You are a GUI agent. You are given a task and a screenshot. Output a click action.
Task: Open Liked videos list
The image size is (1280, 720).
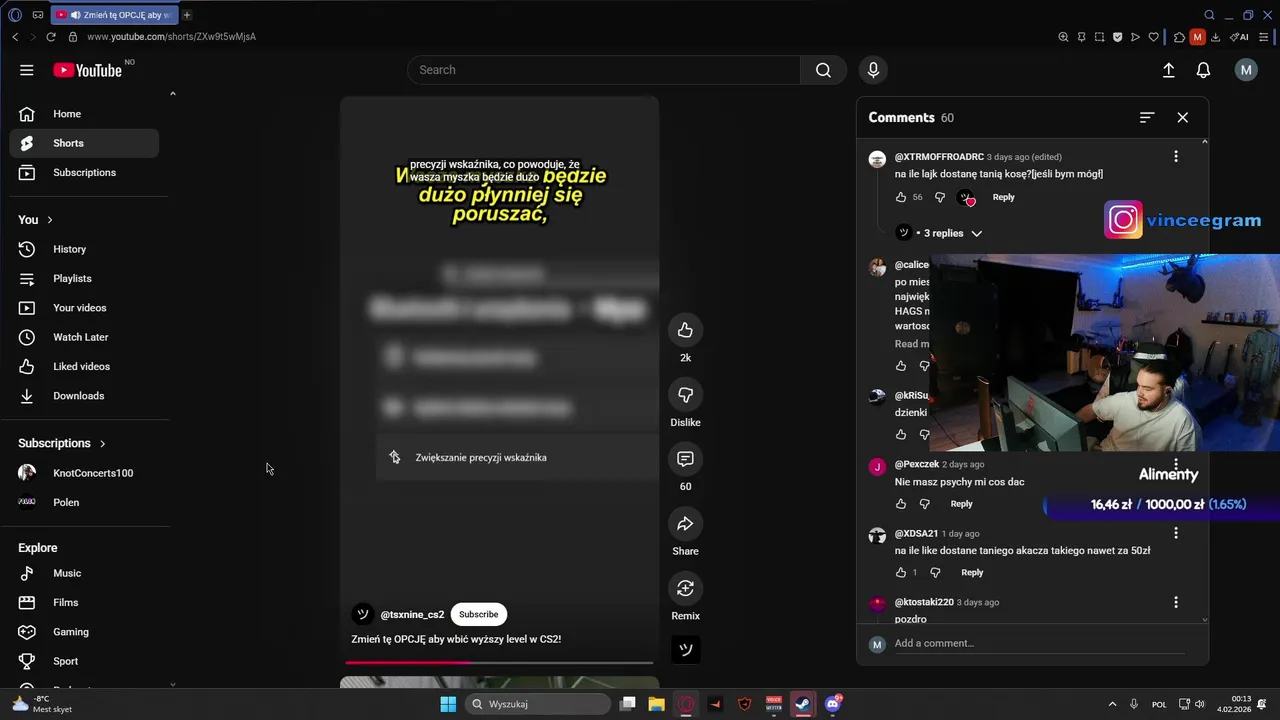[x=84, y=367]
